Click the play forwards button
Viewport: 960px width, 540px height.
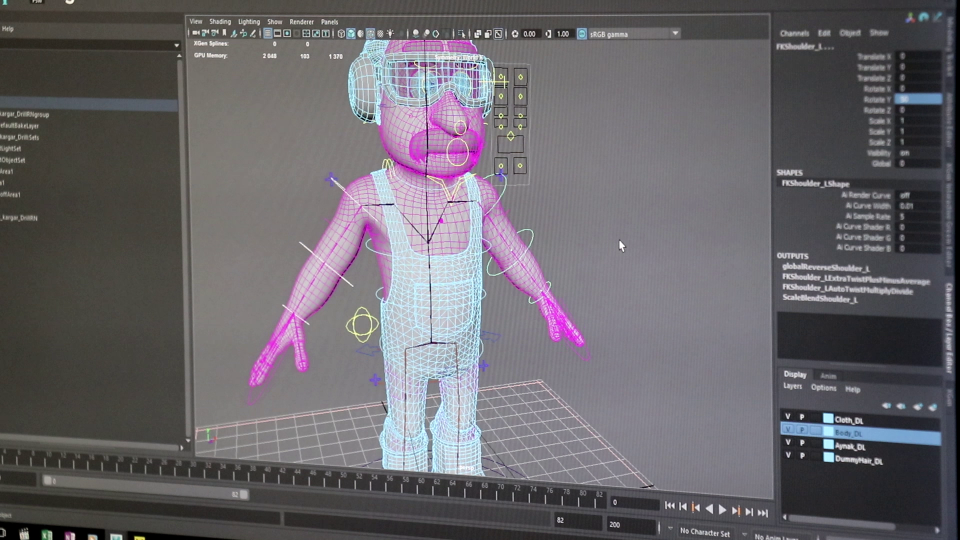pyautogui.click(x=723, y=510)
